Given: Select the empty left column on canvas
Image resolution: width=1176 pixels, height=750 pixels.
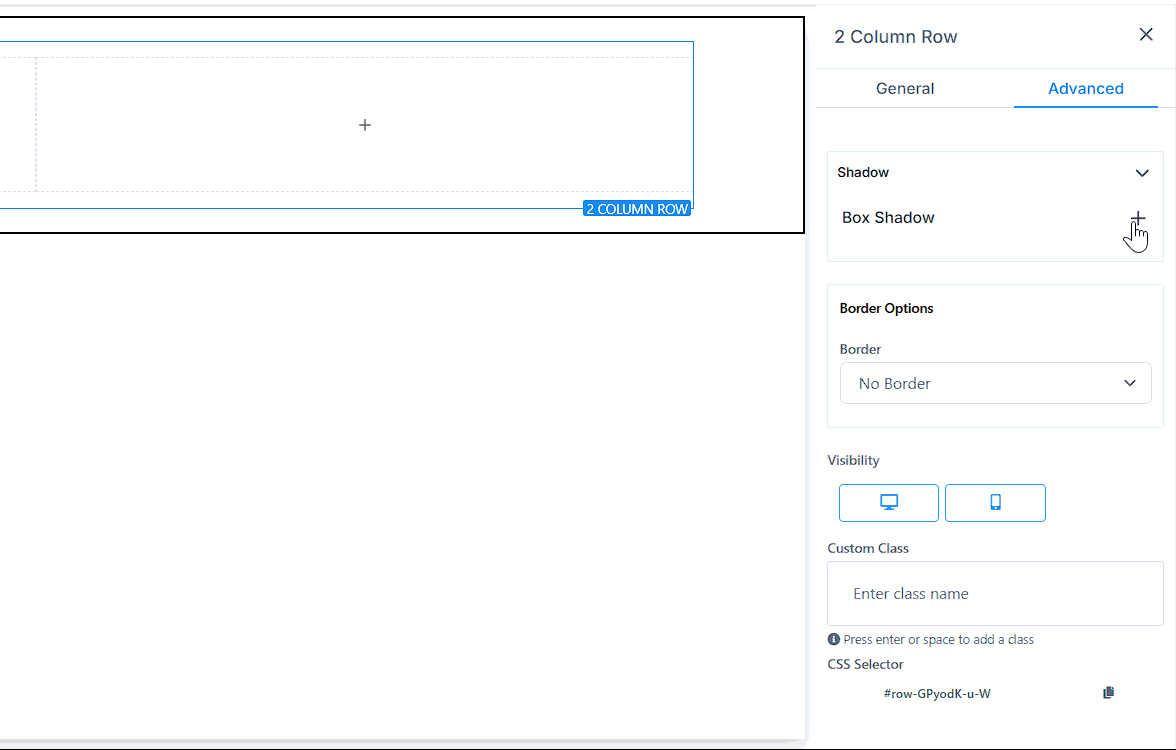Looking at the screenshot, I should pyautogui.click(x=16, y=125).
